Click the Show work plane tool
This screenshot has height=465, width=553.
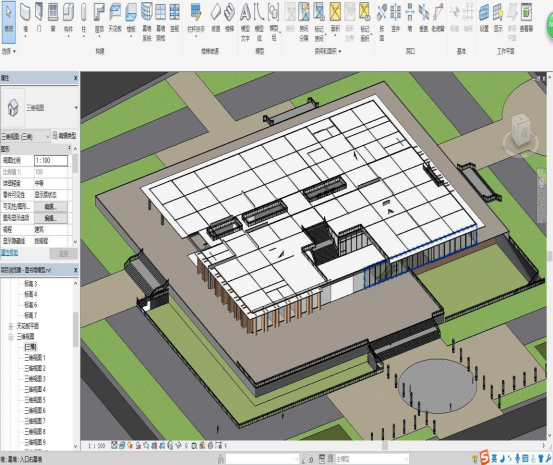coord(498,18)
